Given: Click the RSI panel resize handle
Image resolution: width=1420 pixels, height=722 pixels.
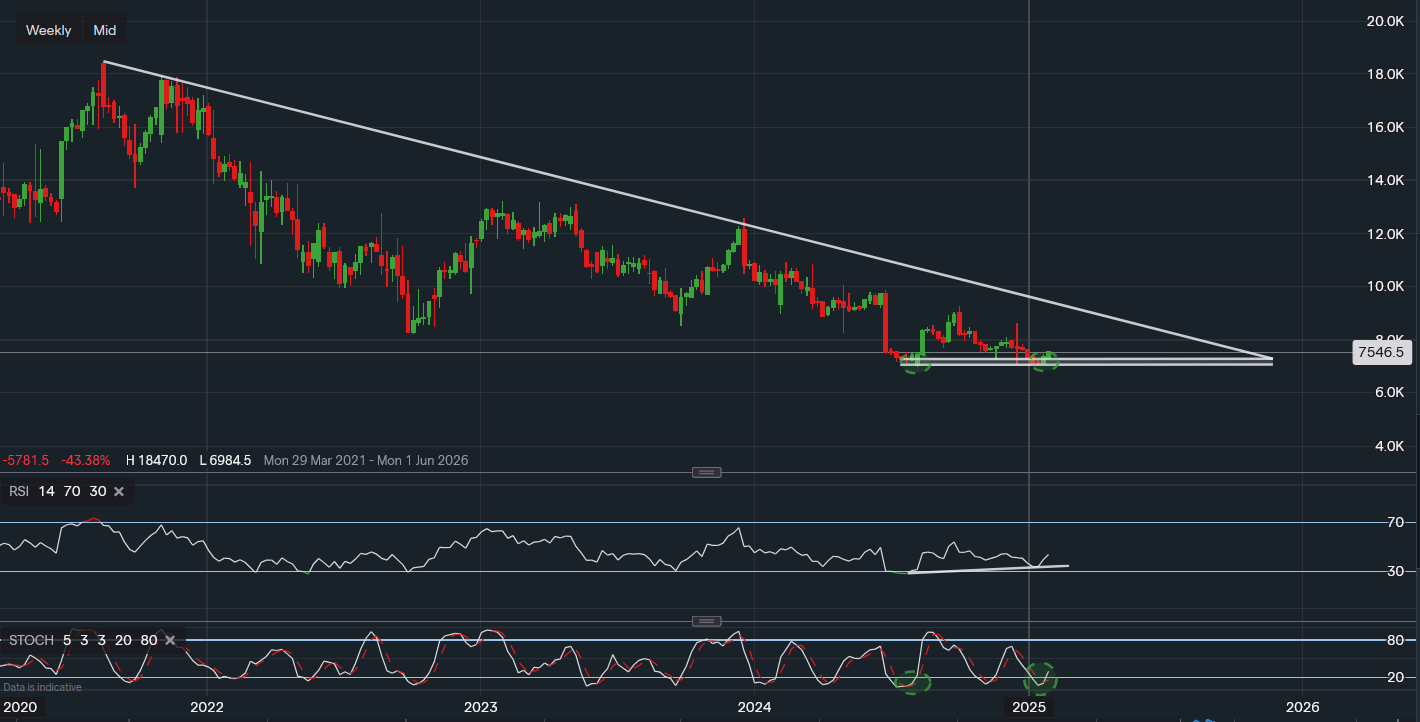Looking at the screenshot, I should point(706,472).
